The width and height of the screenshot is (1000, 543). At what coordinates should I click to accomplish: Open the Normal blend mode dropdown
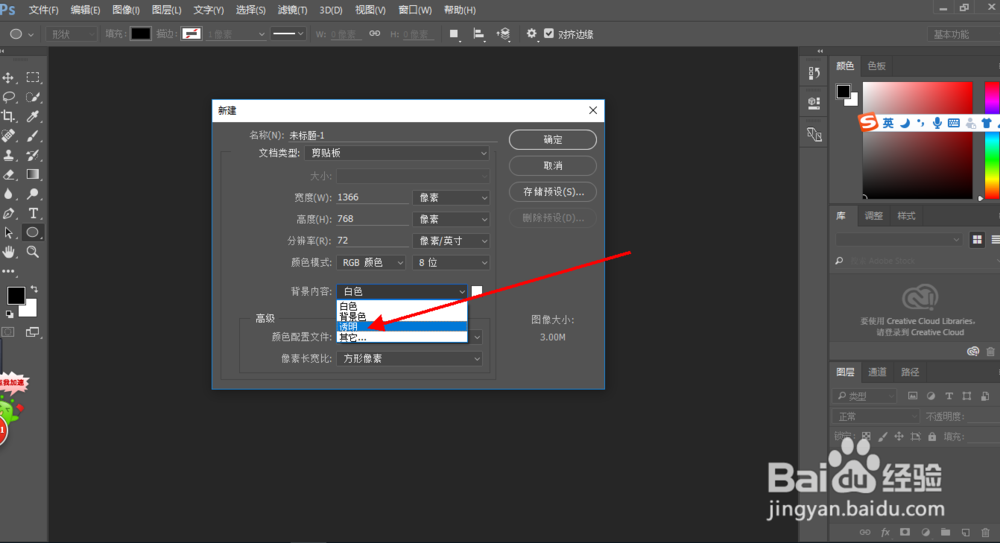click(x=875, y=417)
